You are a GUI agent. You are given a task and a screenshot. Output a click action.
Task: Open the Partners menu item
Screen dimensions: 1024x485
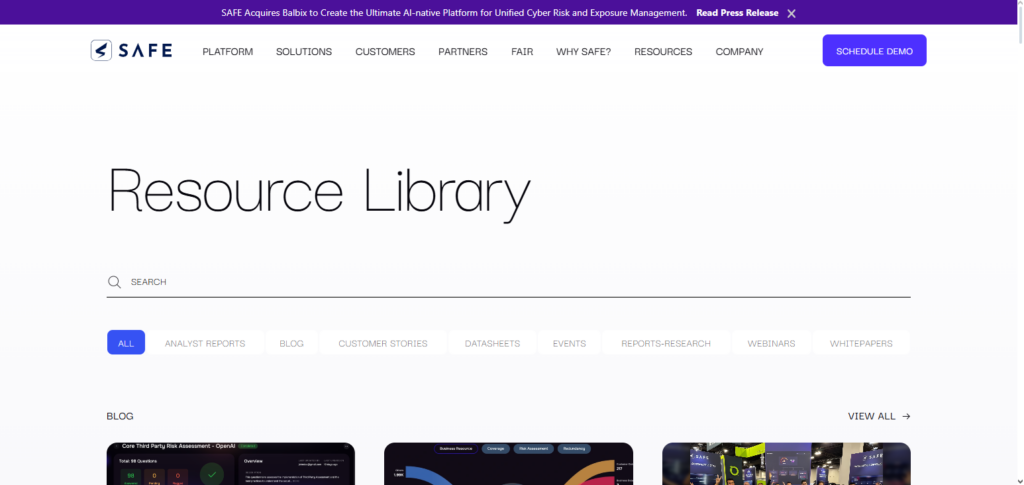pyautogui.click(x=463, y=52)
